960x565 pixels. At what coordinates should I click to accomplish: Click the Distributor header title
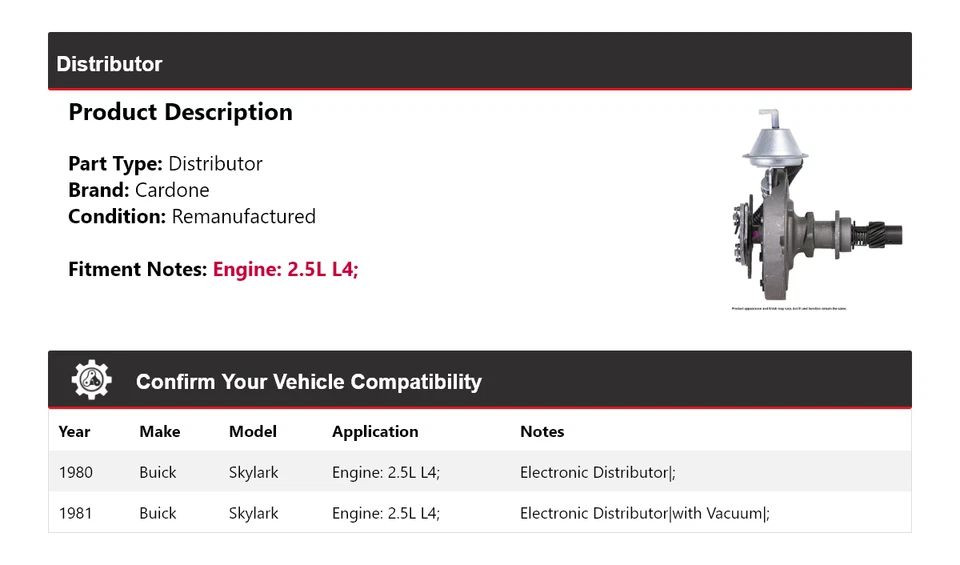109,64
